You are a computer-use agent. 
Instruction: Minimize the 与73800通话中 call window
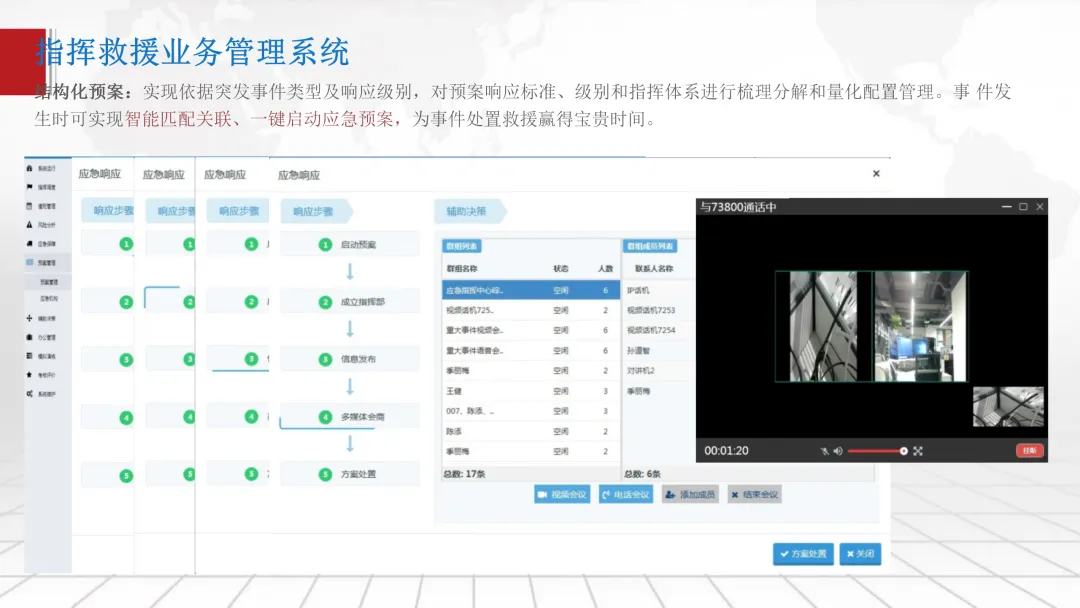[x=1006, y=207]
